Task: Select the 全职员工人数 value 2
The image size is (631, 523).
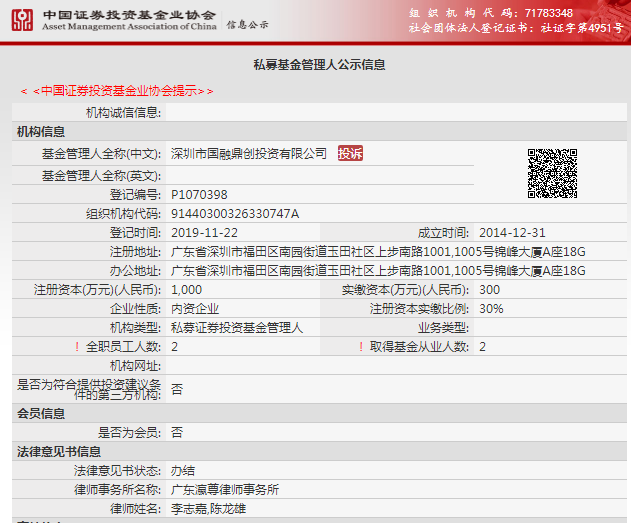Action: [x=174, y=347]
